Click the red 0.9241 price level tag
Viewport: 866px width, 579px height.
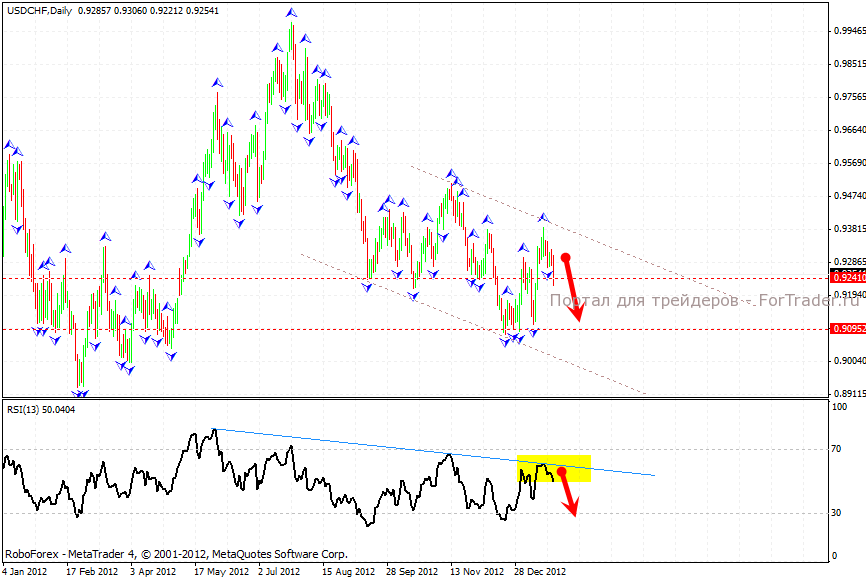point(847,278)
